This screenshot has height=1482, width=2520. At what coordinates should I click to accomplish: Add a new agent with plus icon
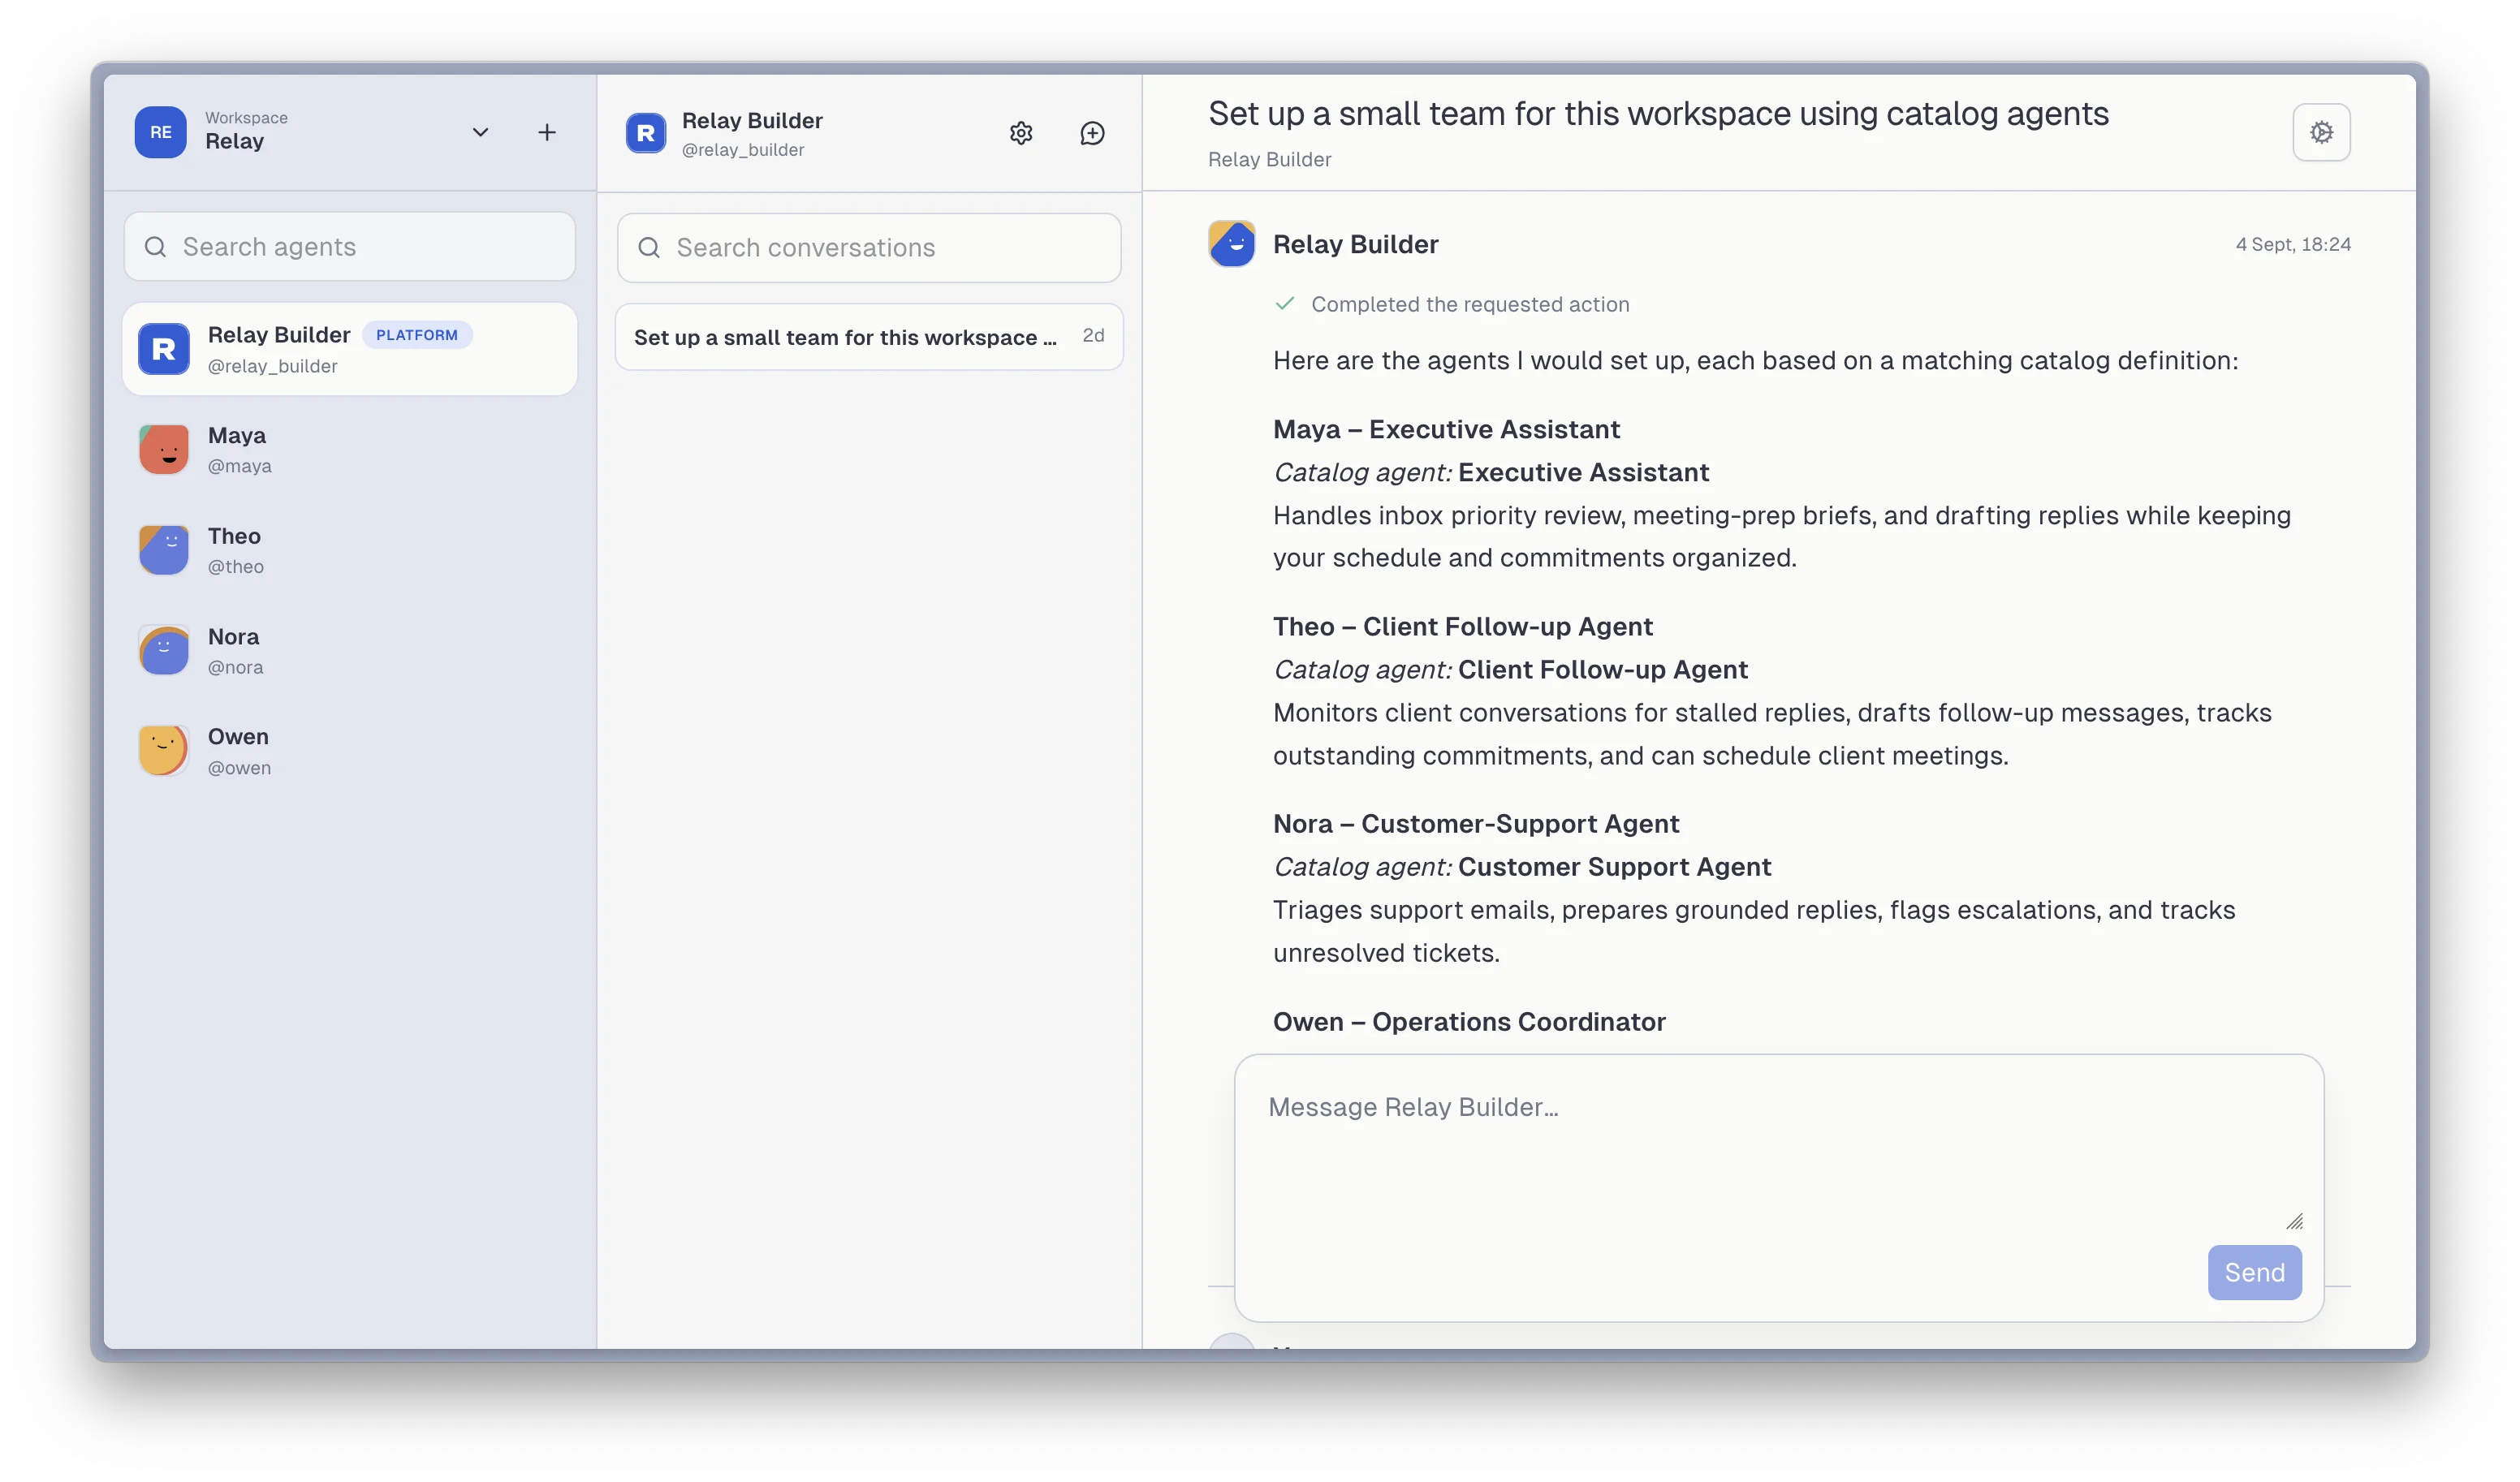(x=547, y=132)
